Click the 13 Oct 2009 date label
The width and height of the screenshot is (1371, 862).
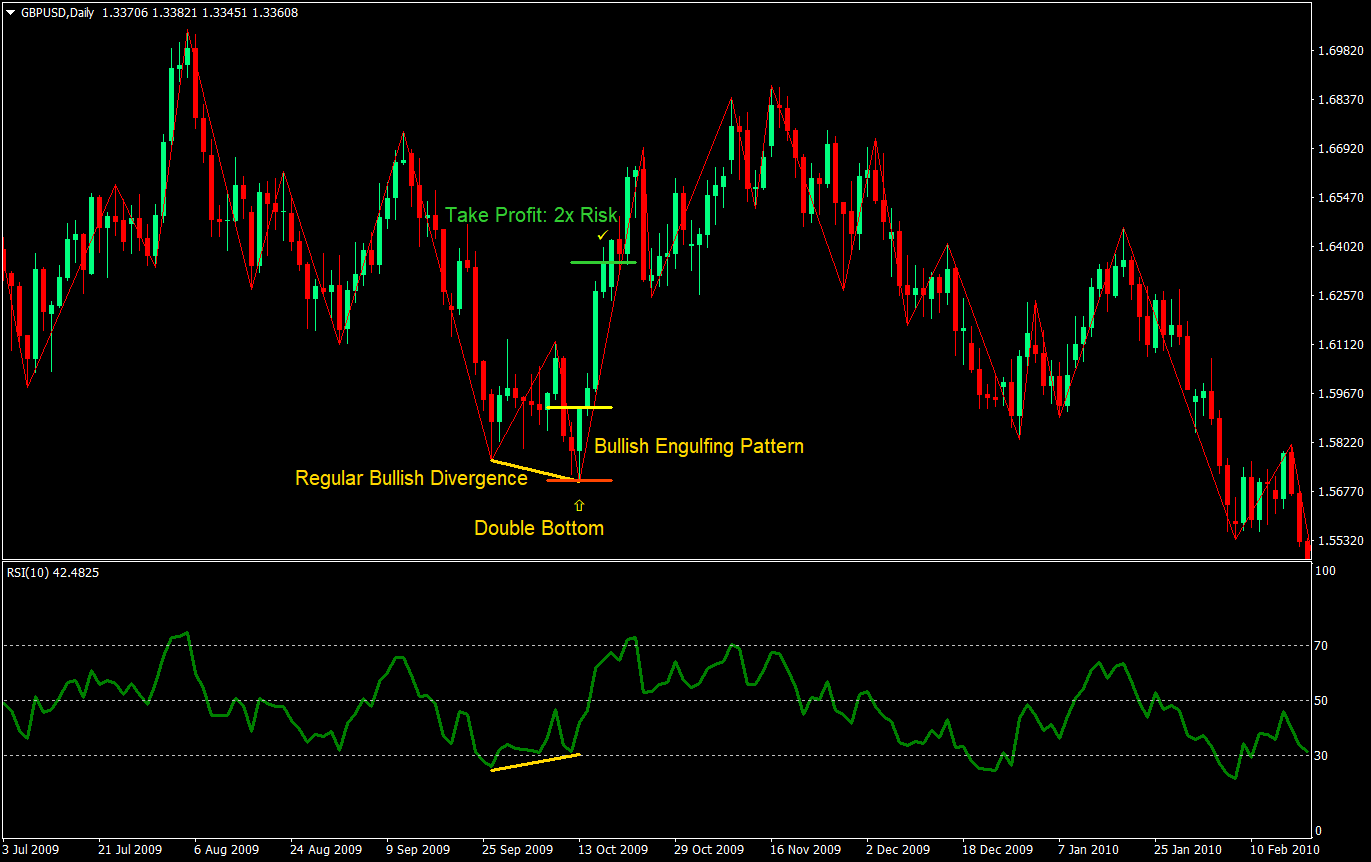[x=611, y=849]
